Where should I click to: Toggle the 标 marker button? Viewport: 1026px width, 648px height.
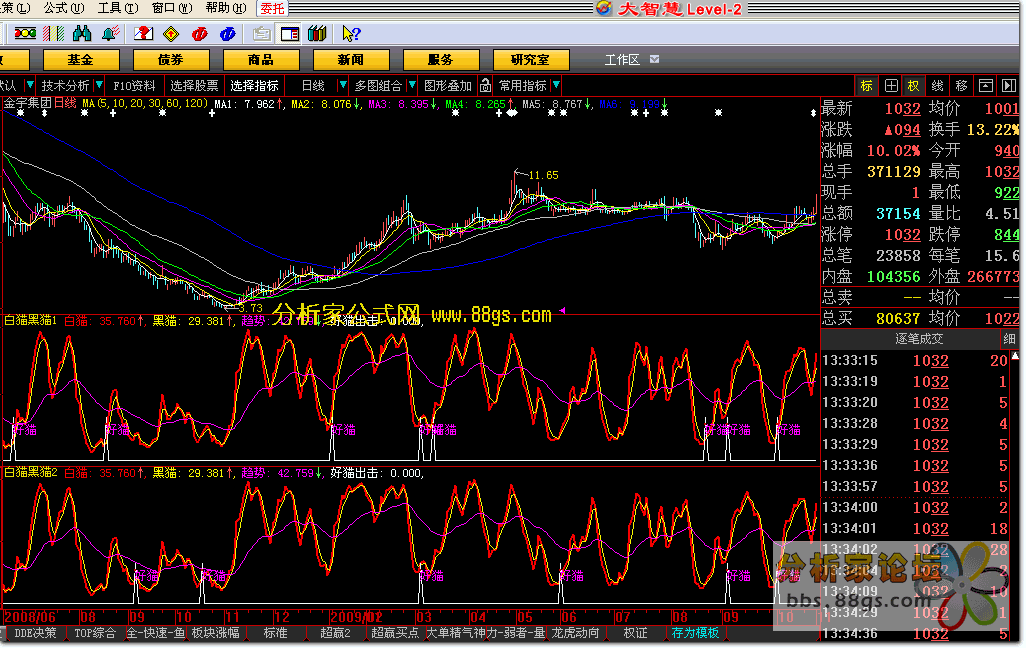click(866, 86)
